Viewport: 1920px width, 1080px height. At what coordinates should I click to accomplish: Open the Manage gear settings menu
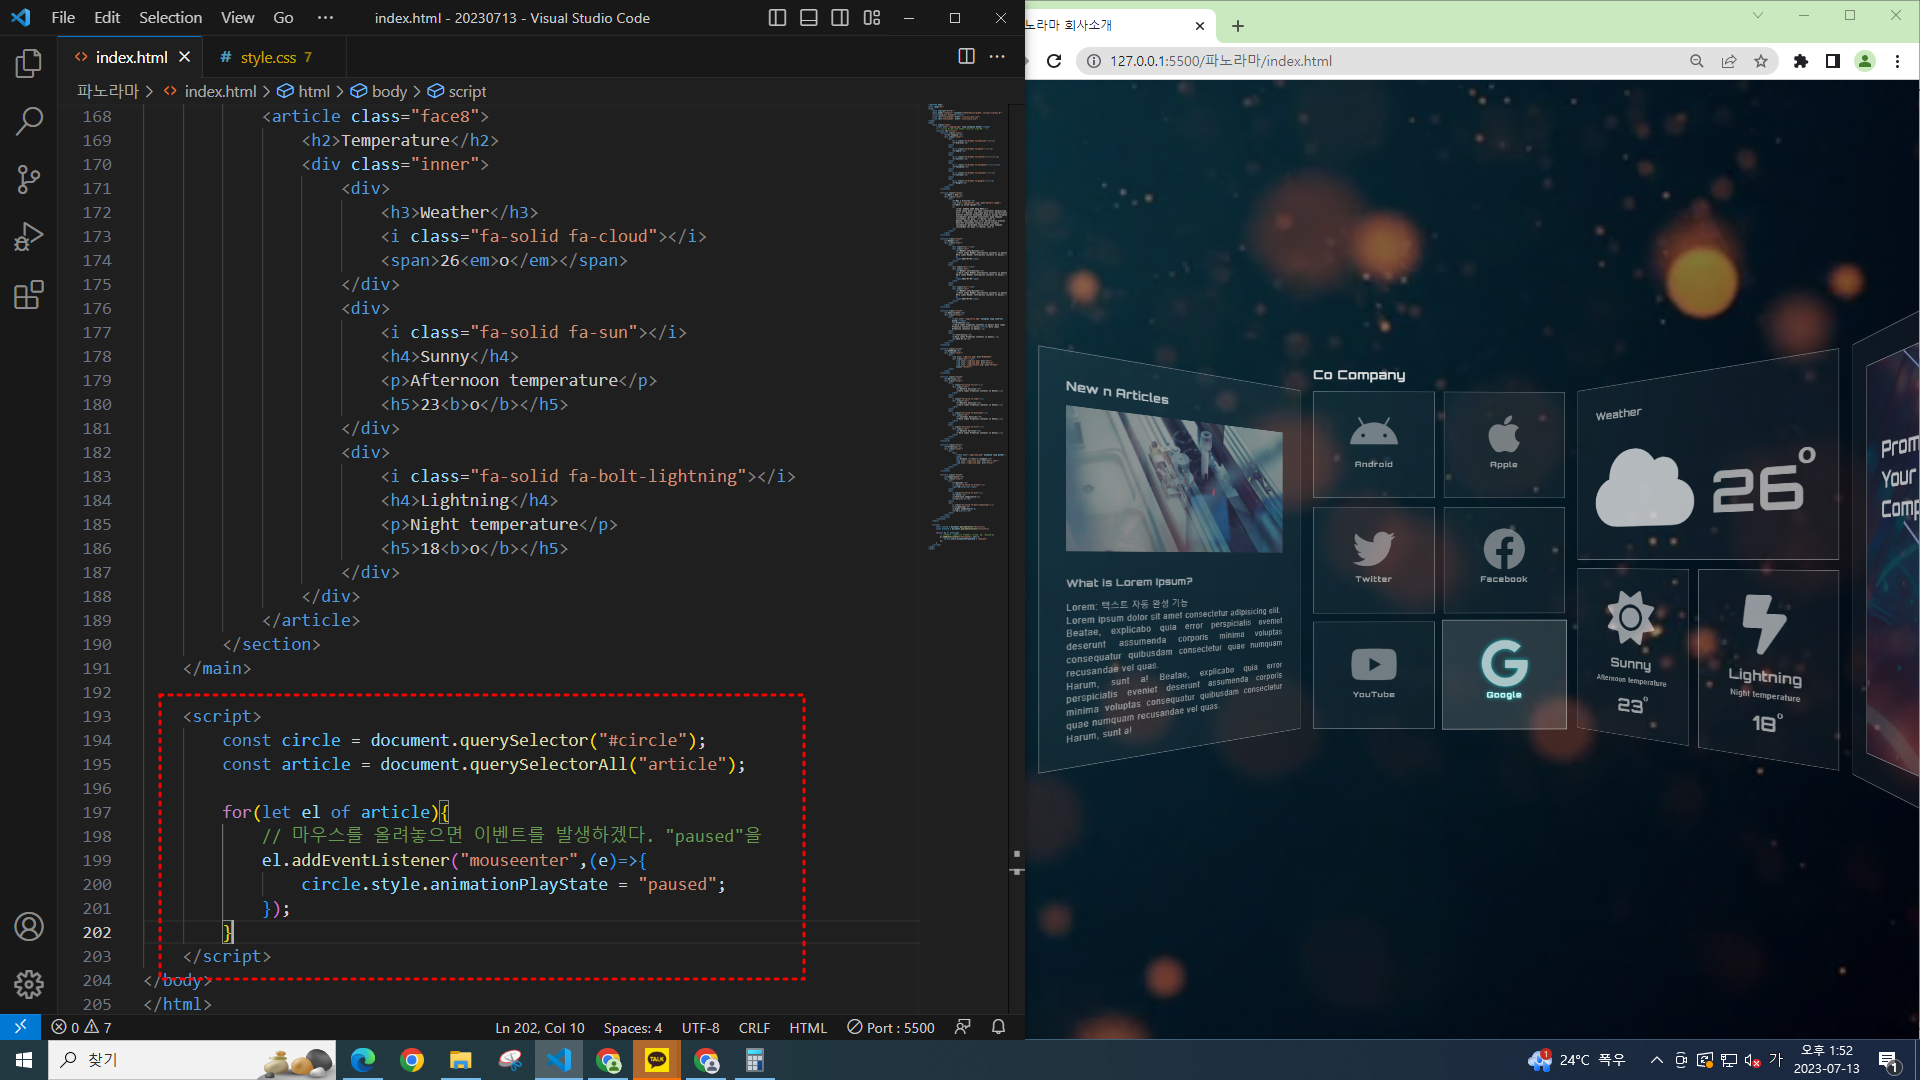point(29,984)
